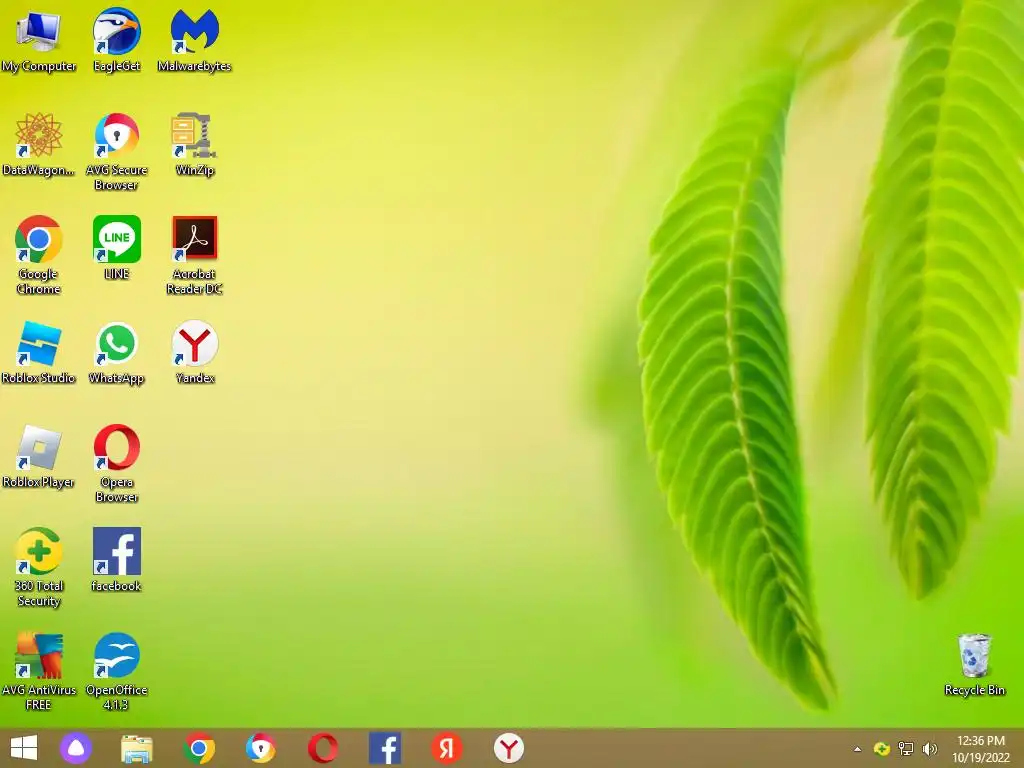Open the volume speaker tray icon

coord(929,748)
